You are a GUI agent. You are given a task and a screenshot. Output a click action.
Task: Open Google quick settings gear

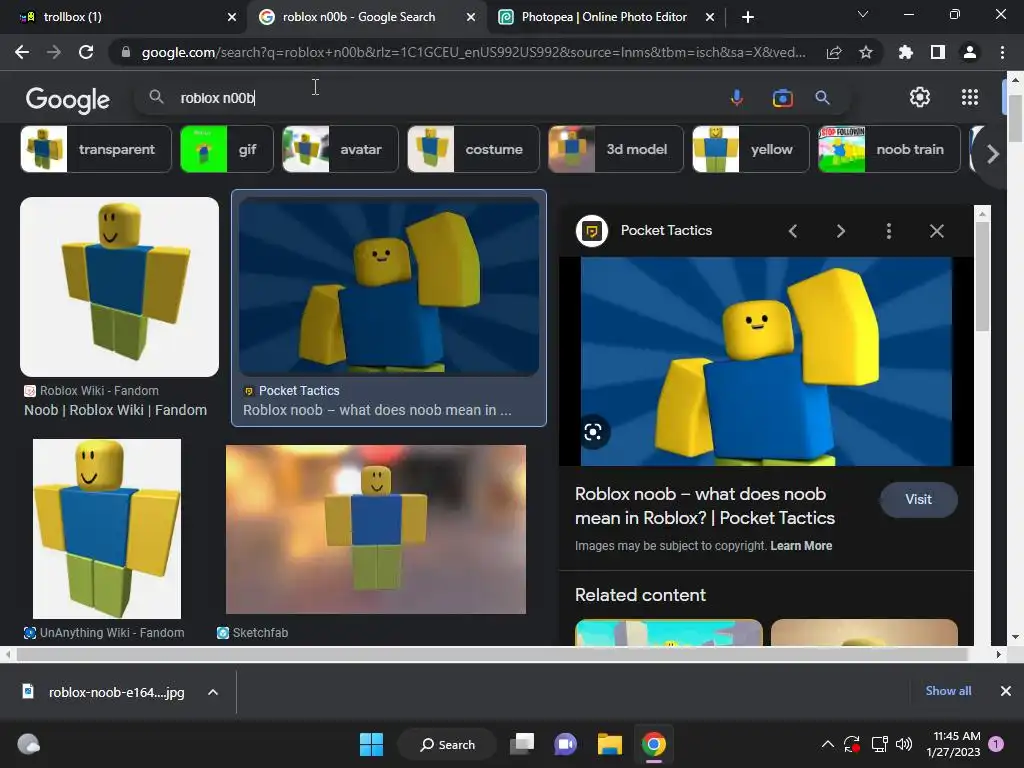(920, 97)
